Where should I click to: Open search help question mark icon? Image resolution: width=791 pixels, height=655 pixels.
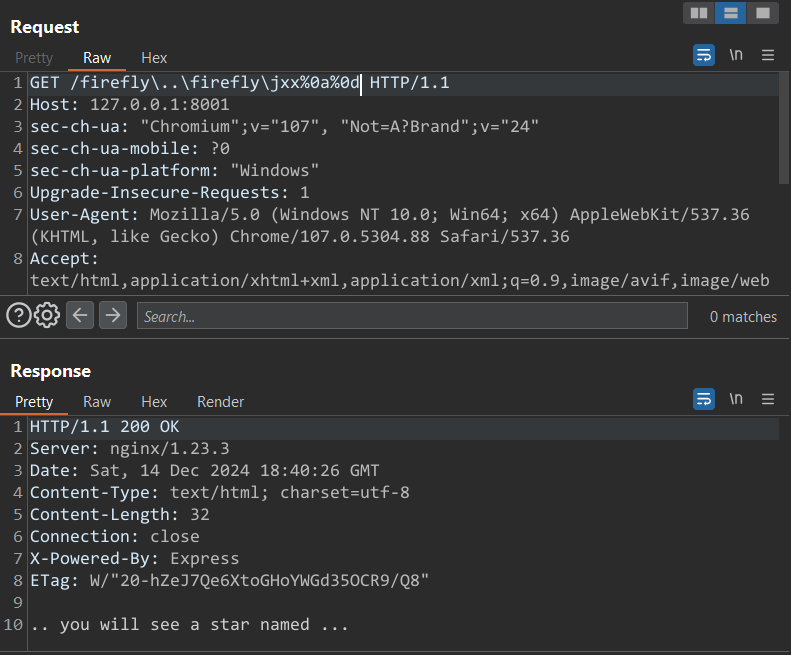[x=18, y=316]
